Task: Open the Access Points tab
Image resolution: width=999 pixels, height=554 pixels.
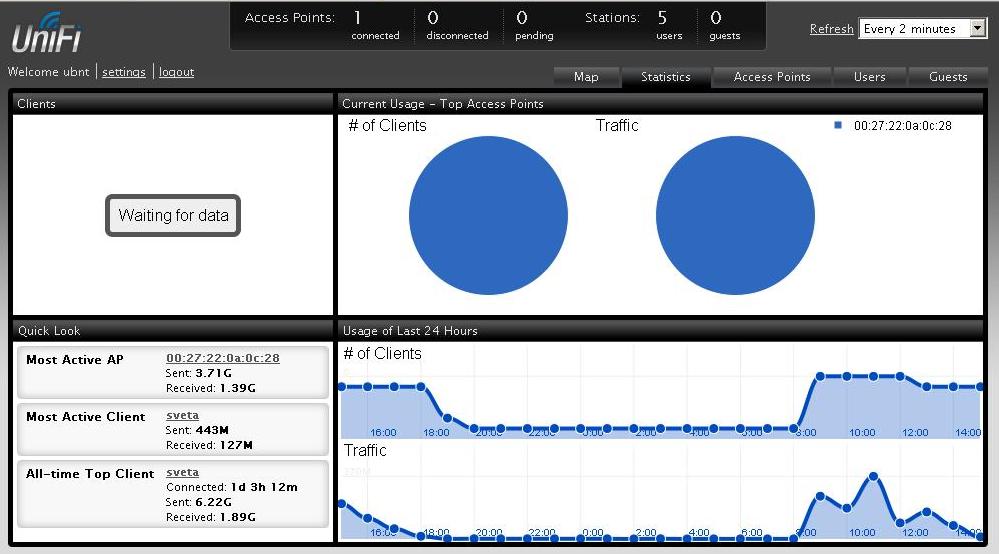Action: point(771,77)
